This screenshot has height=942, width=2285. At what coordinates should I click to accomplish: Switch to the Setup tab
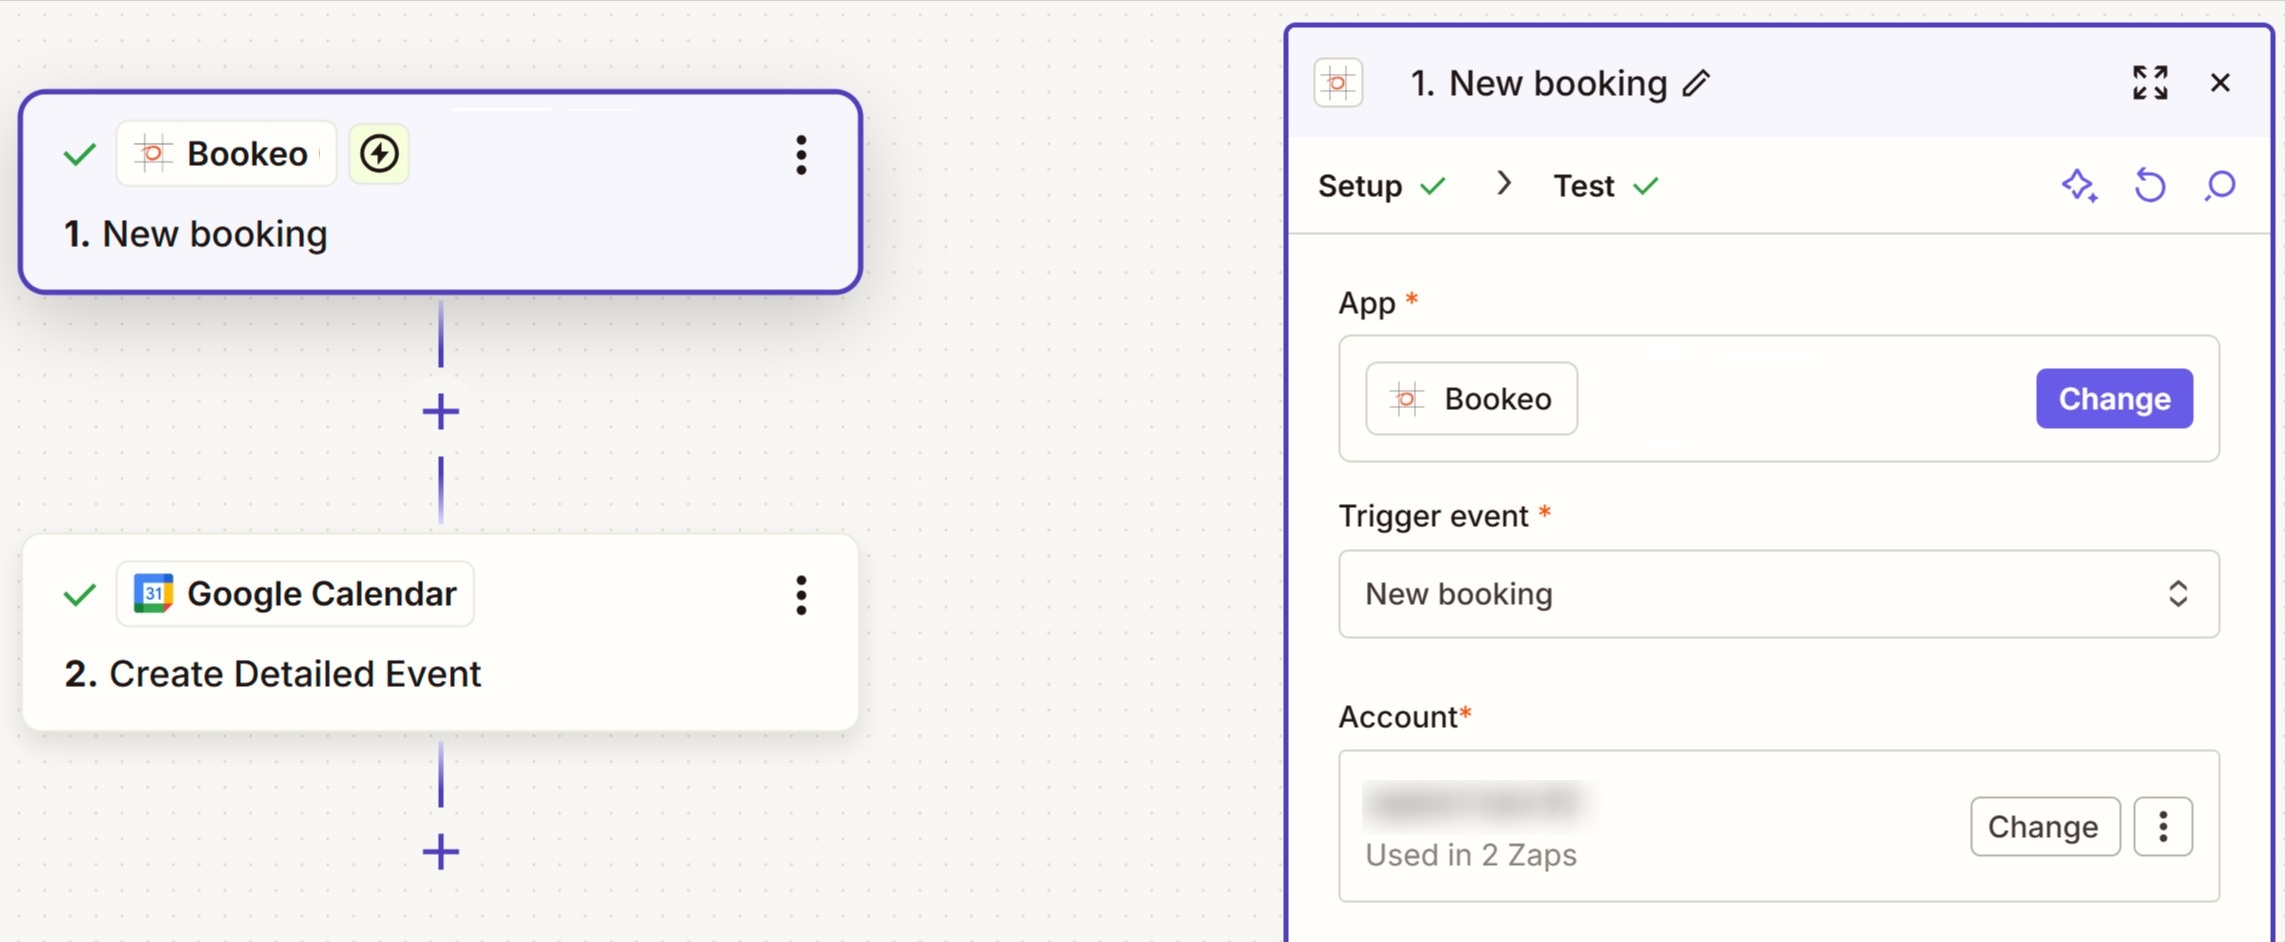coord(1381,186)
